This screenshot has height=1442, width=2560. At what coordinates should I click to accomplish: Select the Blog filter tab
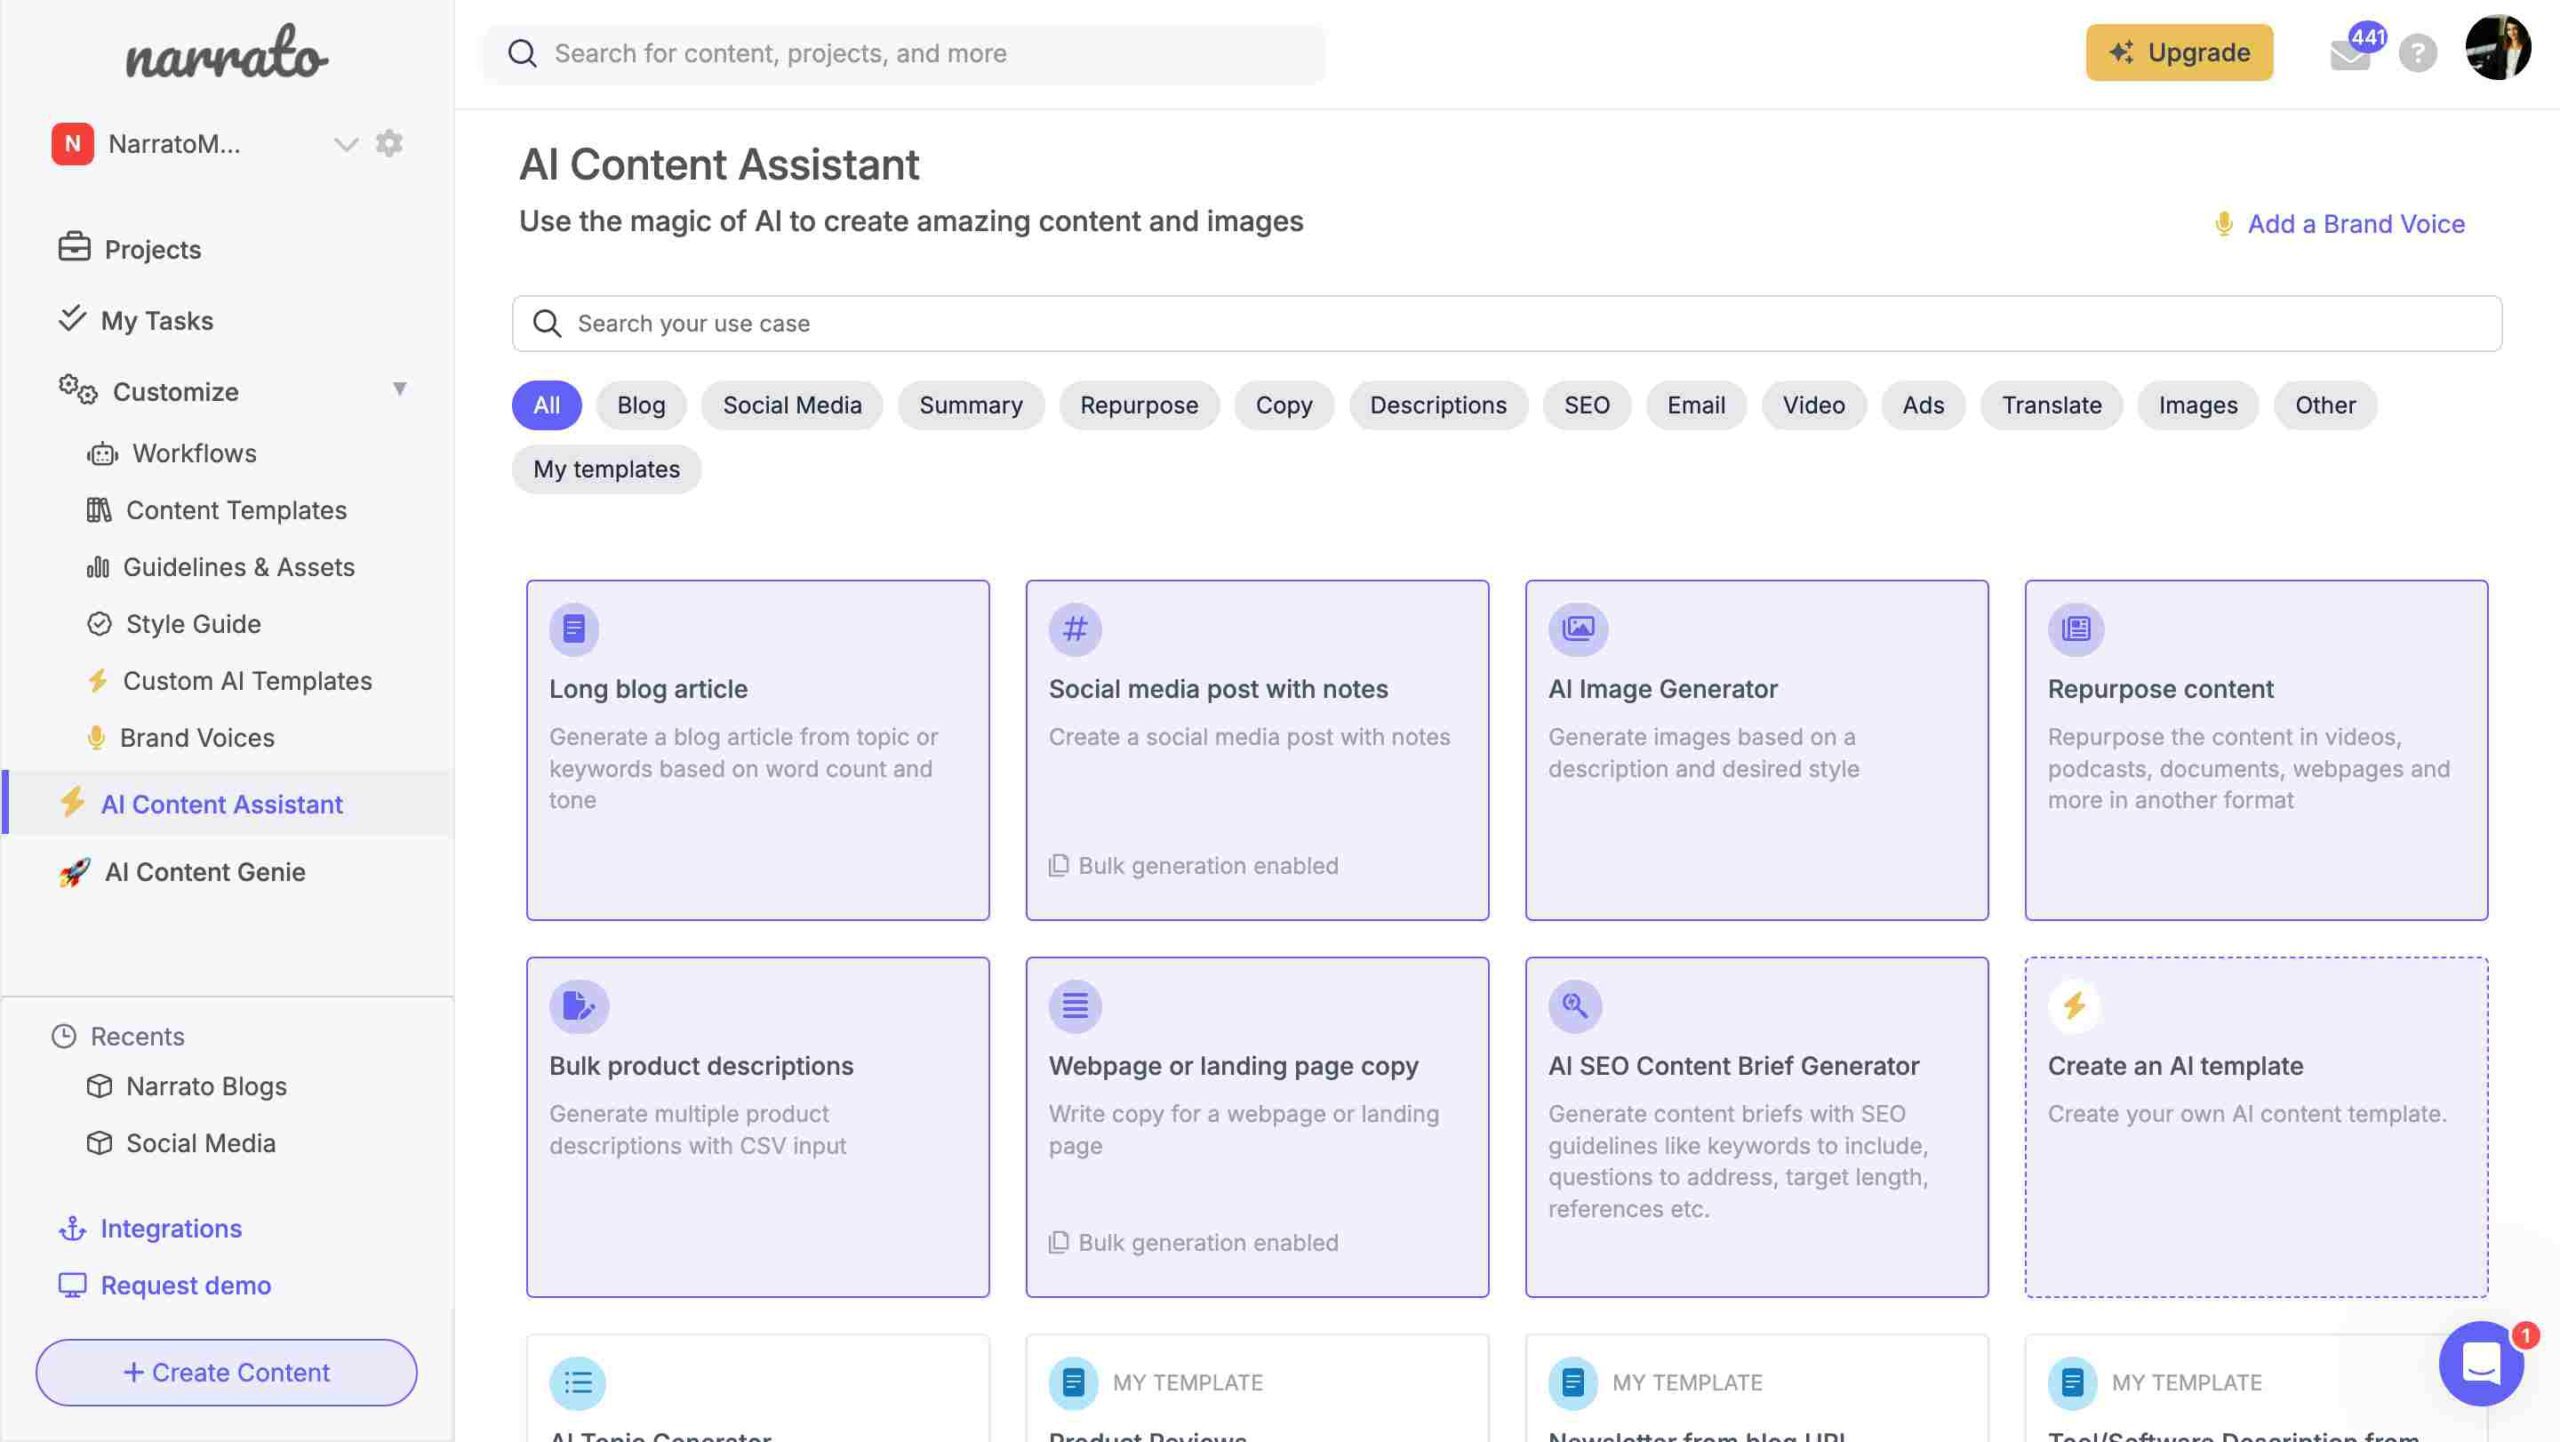coord(640,404)
